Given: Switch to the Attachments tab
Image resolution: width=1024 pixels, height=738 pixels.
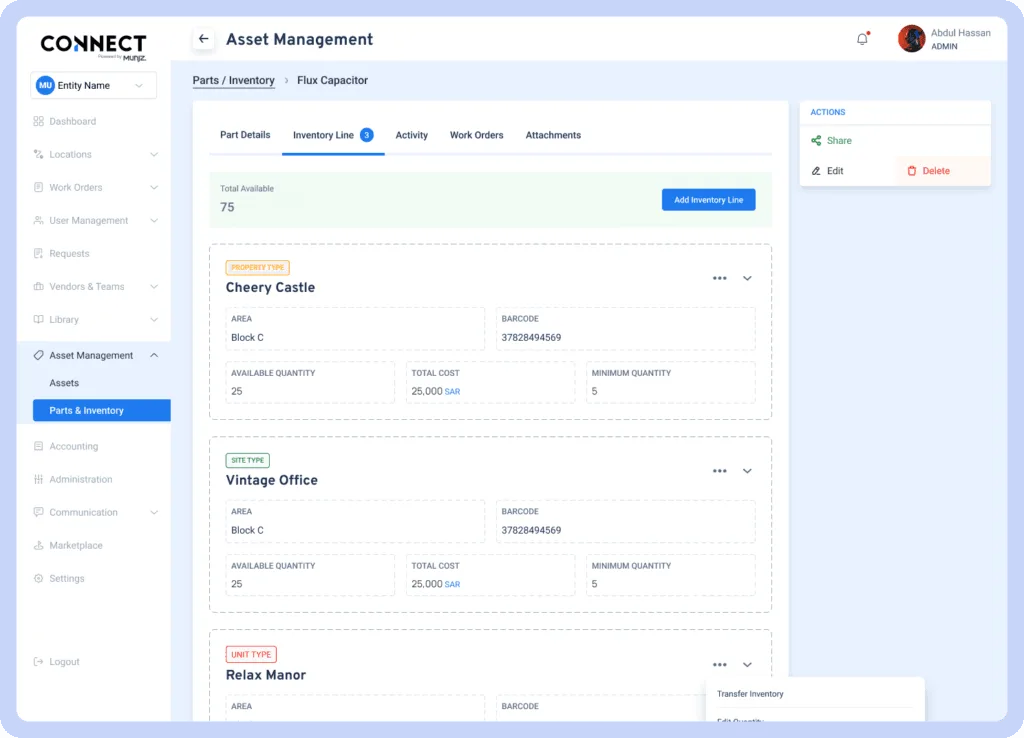Looking at the screenshot, I should 553,135.
